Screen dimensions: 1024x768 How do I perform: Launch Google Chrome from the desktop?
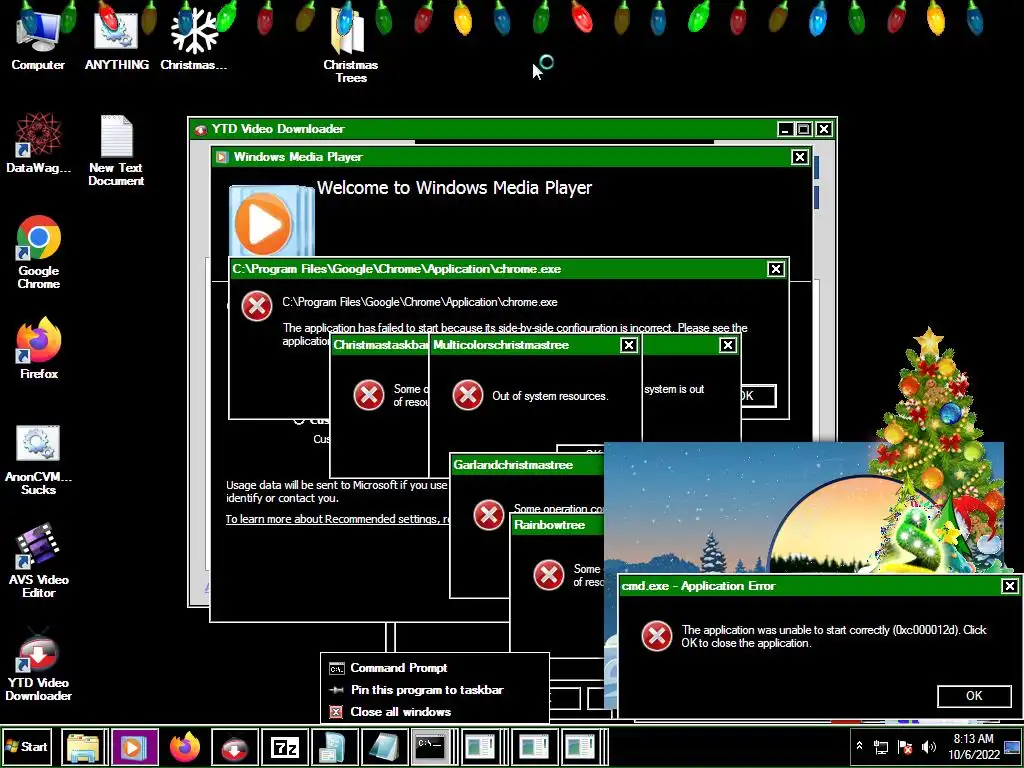39,252
